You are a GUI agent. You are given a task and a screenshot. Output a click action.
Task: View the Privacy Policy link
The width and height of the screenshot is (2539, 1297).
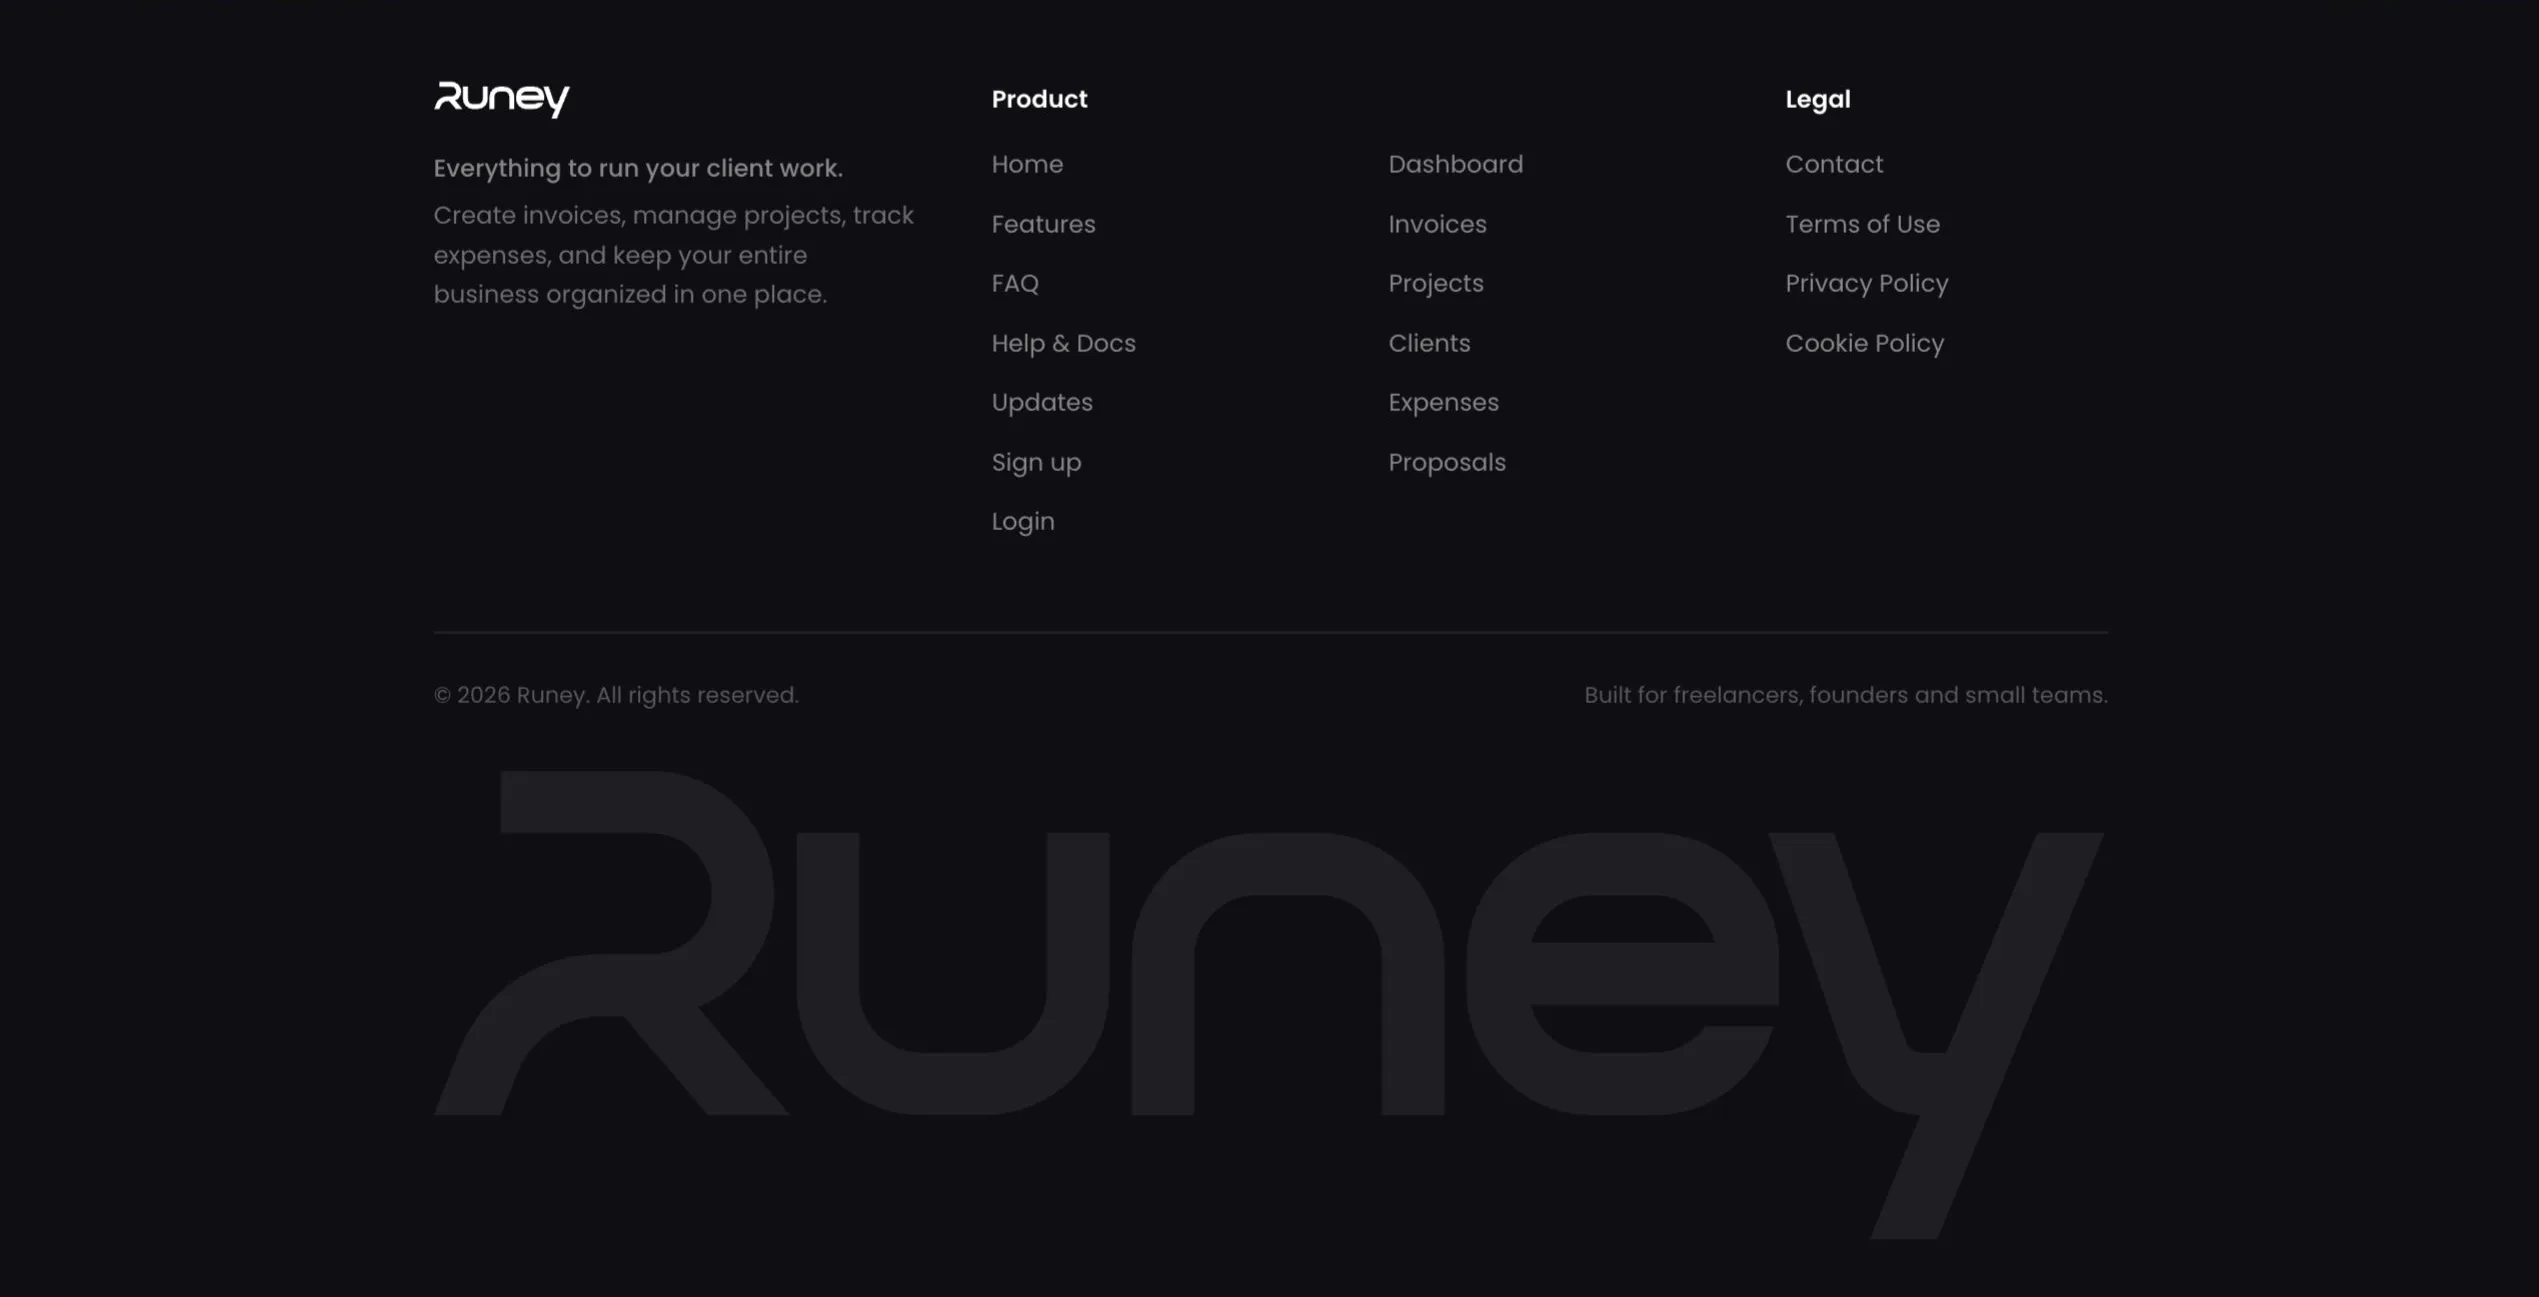click(x=1866, y=283)
